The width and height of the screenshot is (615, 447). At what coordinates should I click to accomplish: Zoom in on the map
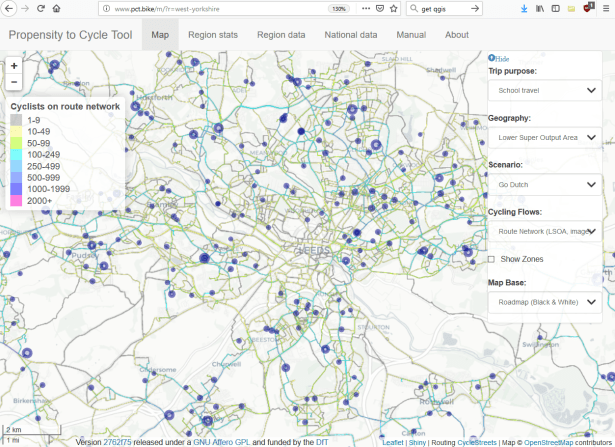tap(14, 66)
